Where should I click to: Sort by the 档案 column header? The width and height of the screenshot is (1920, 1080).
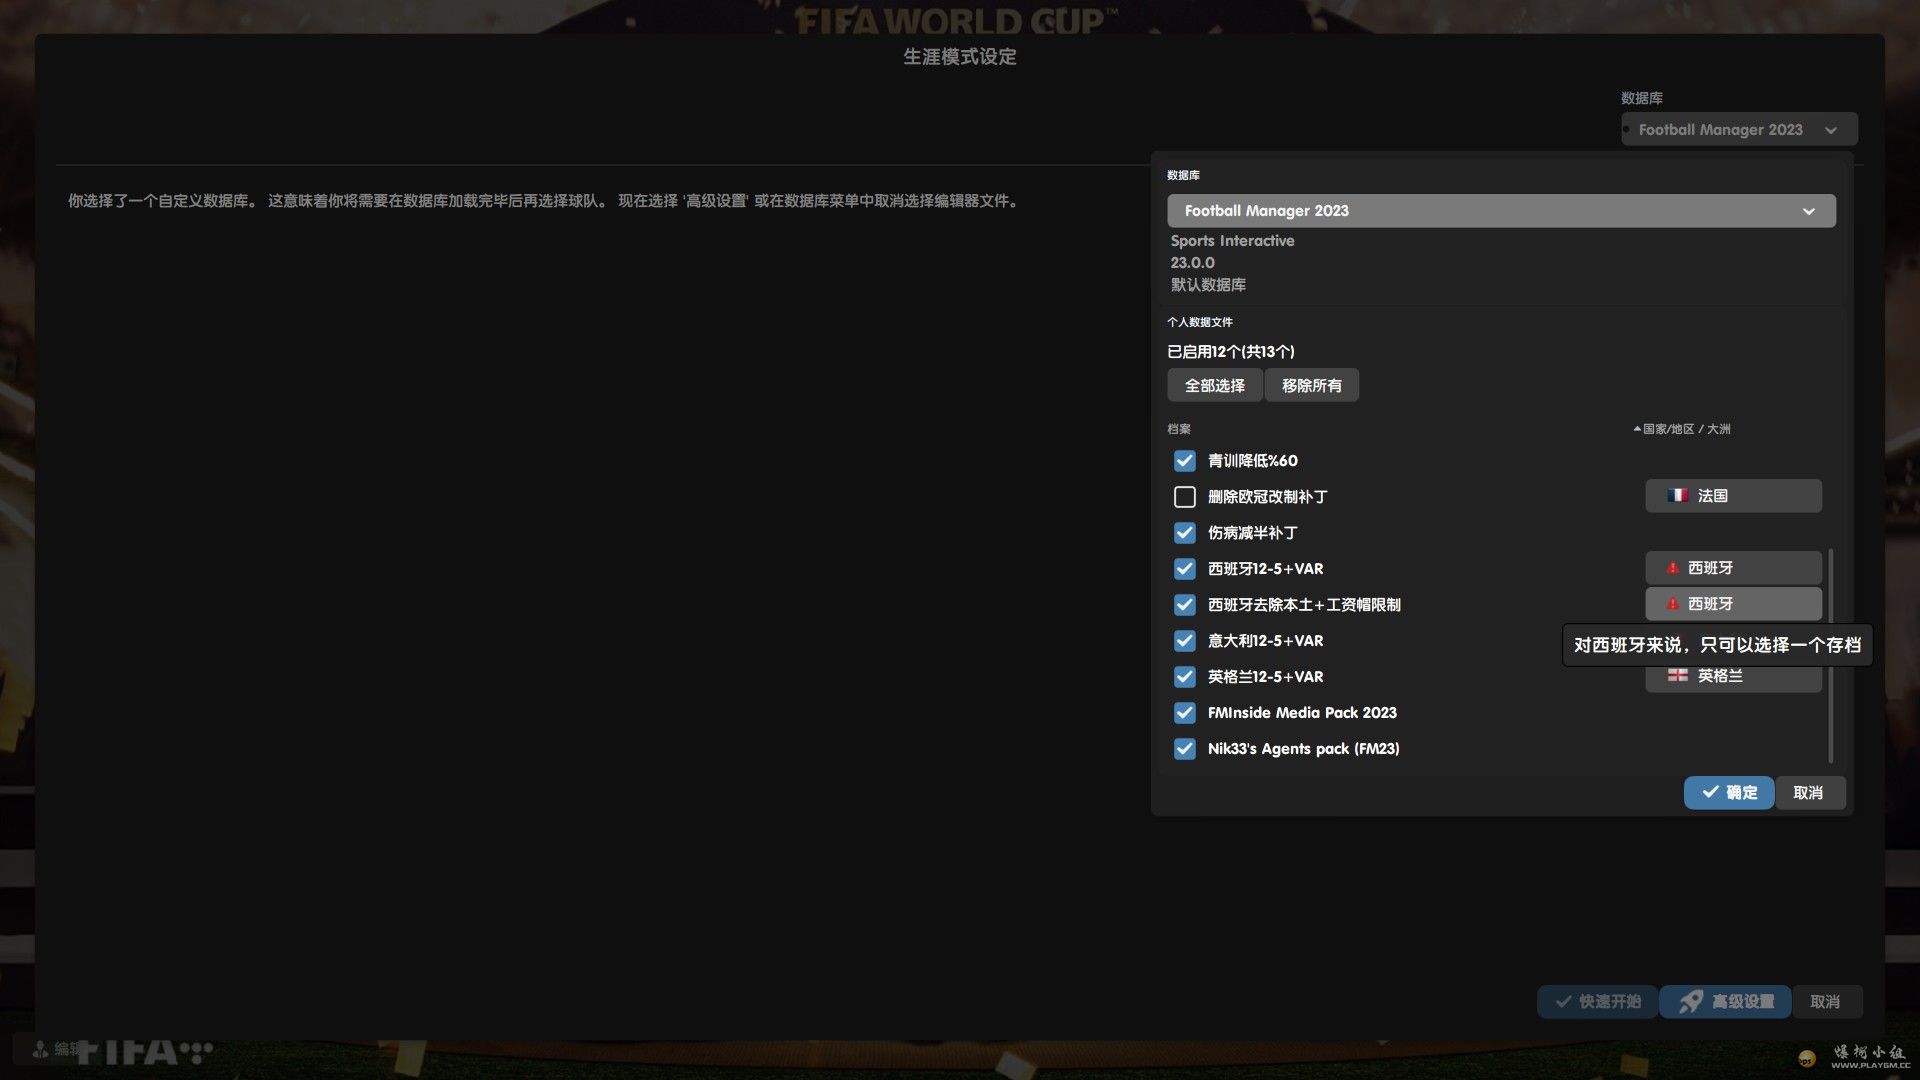point(1179,429)
